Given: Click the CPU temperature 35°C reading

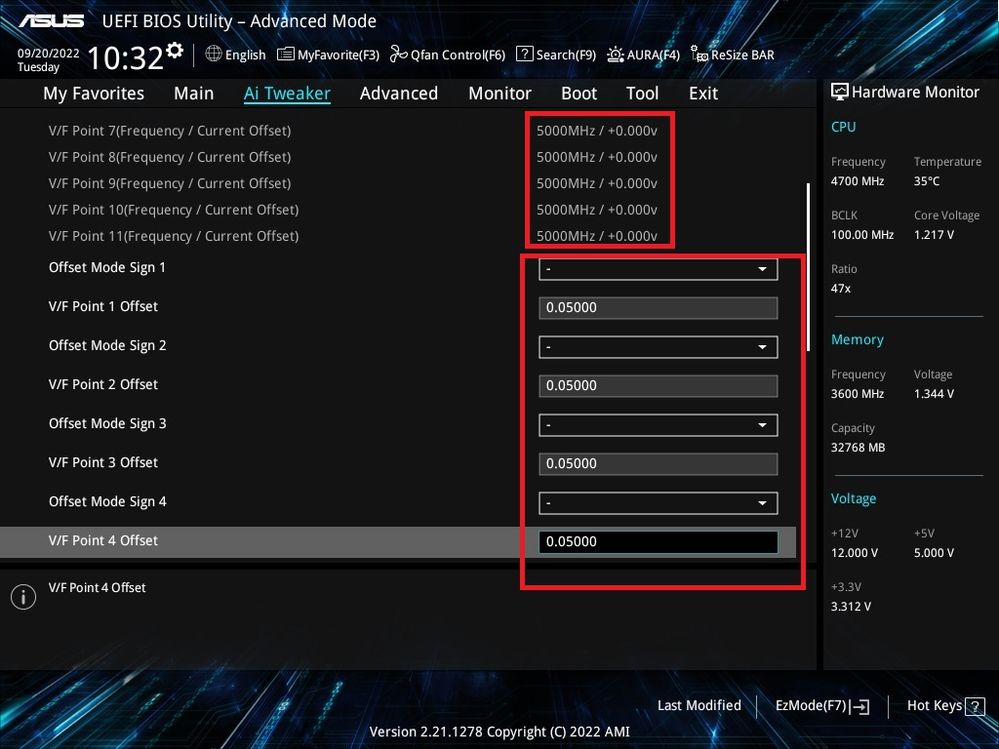Looking at the screenshot, I should click(926, 182).
